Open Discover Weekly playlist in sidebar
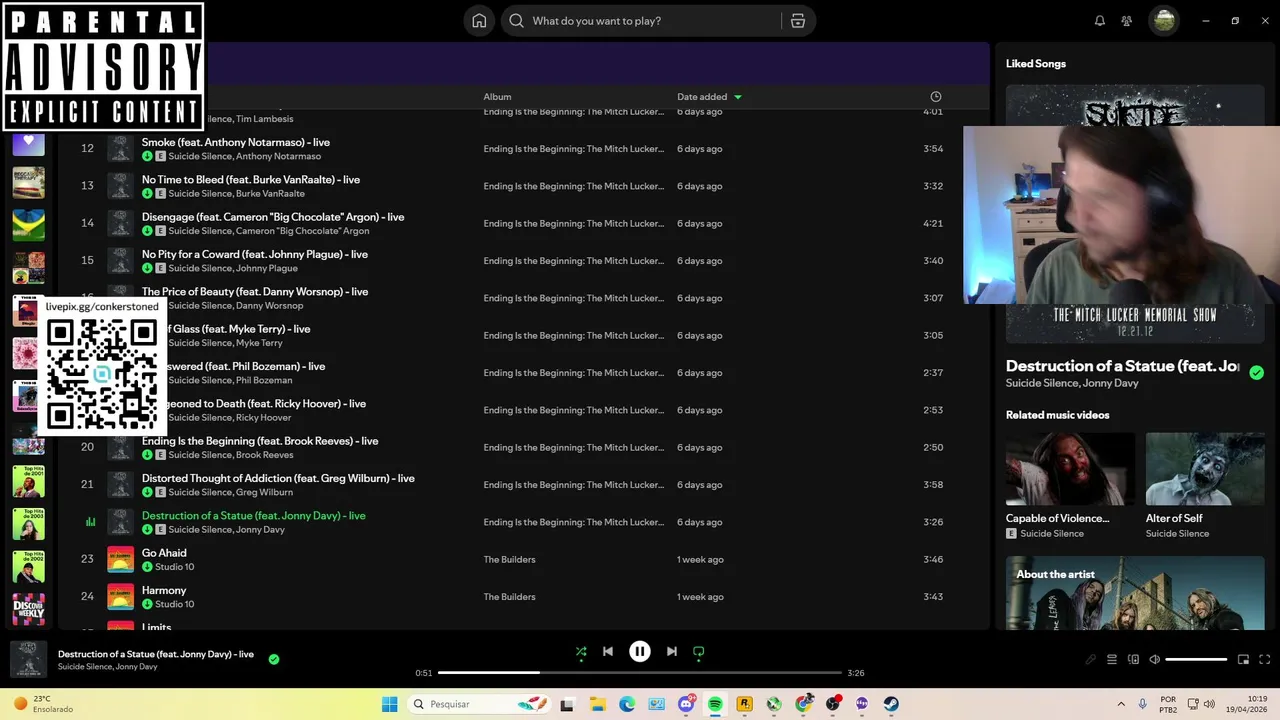 [28, 609]
